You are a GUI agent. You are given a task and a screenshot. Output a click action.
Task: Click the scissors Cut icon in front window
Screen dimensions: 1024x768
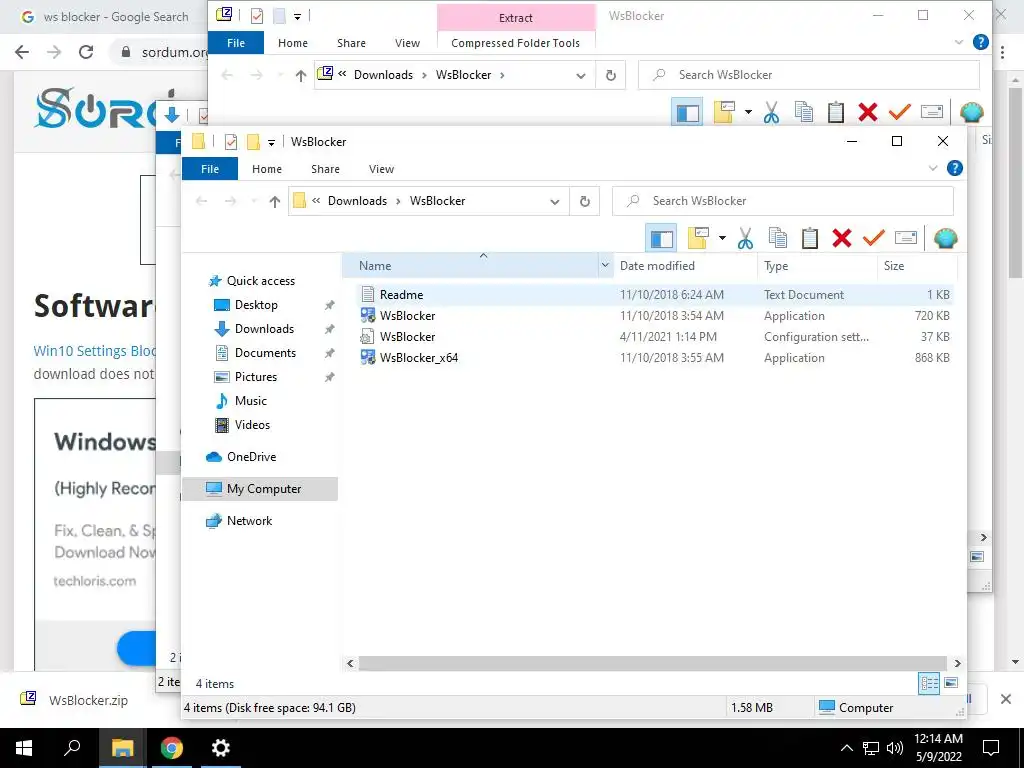(745, 238)
